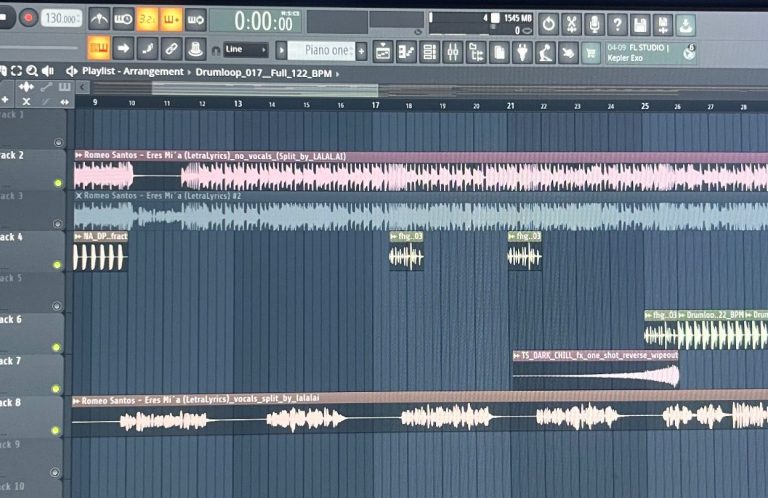The image size is (768, 498).
Task: Click the playlist horizontal scrollbar thumb
Action: (265, 90)
